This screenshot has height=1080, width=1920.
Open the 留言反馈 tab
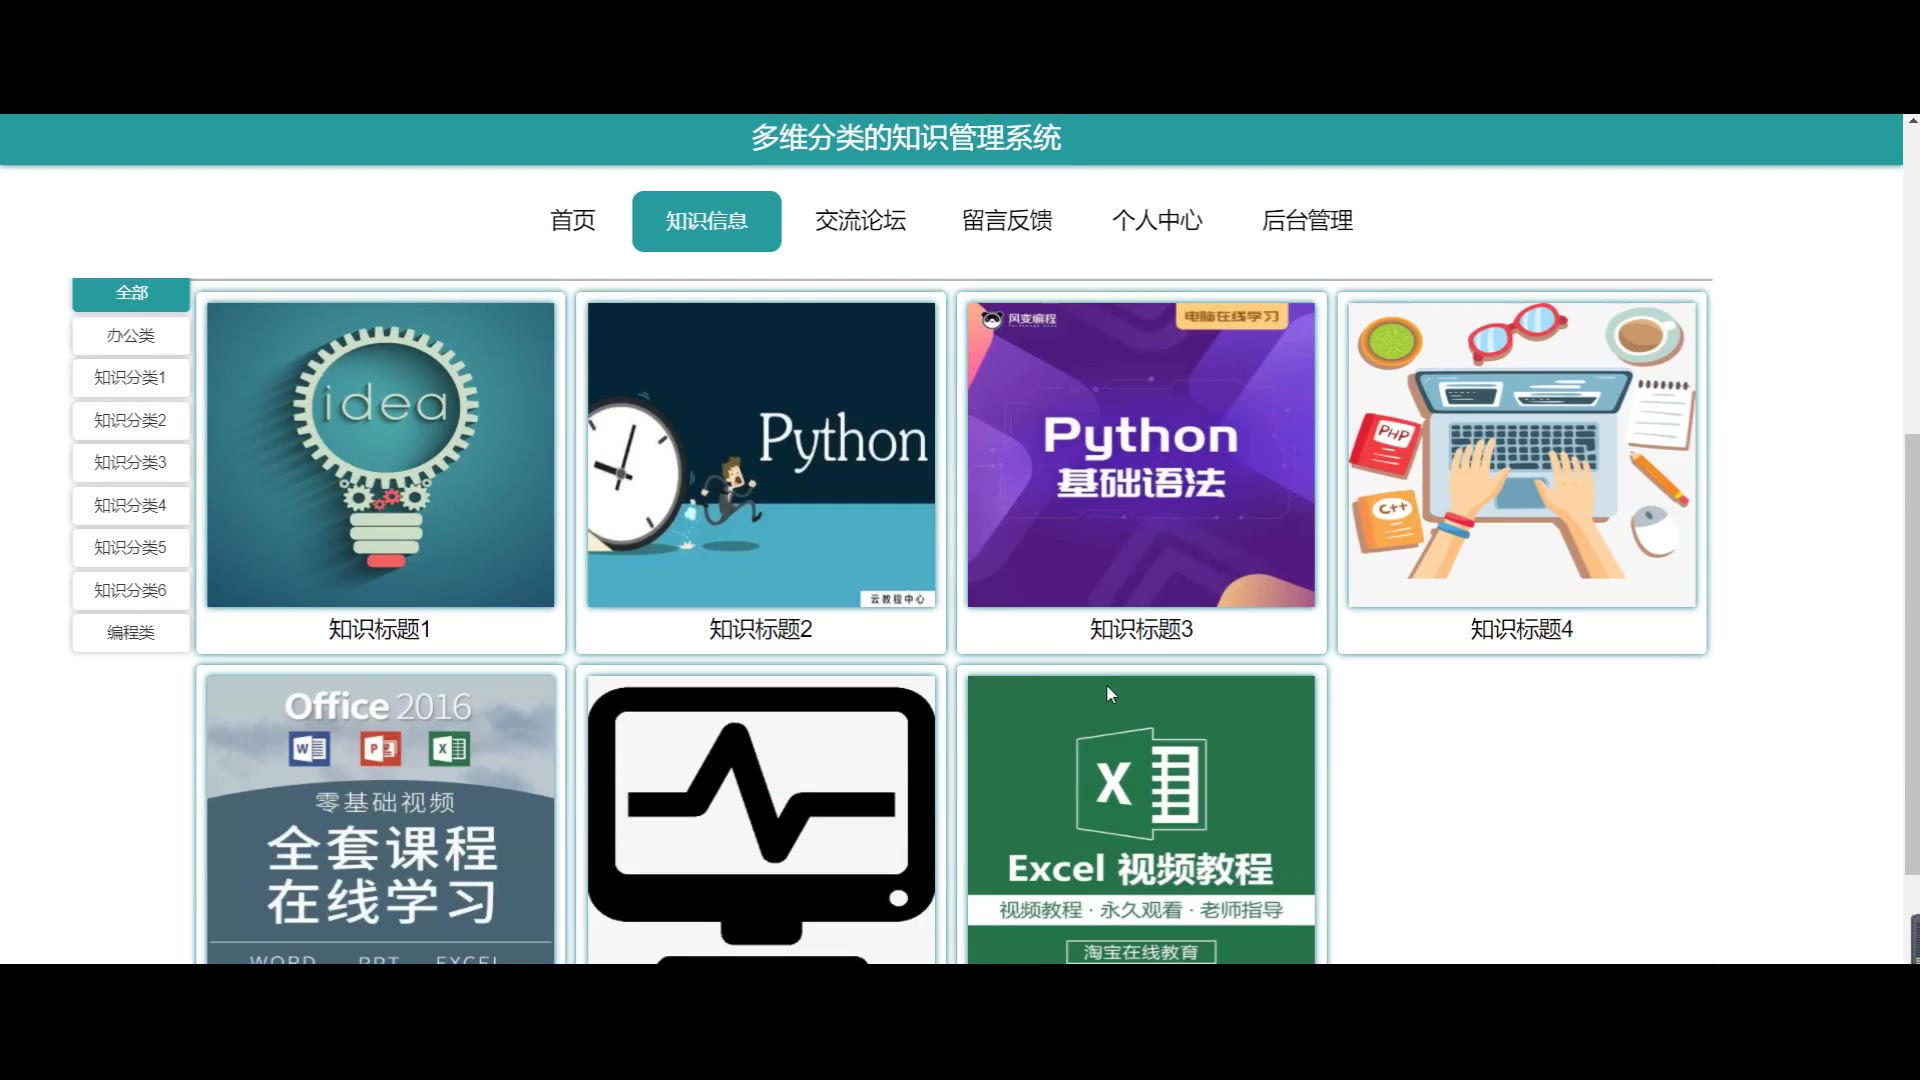1008,221
